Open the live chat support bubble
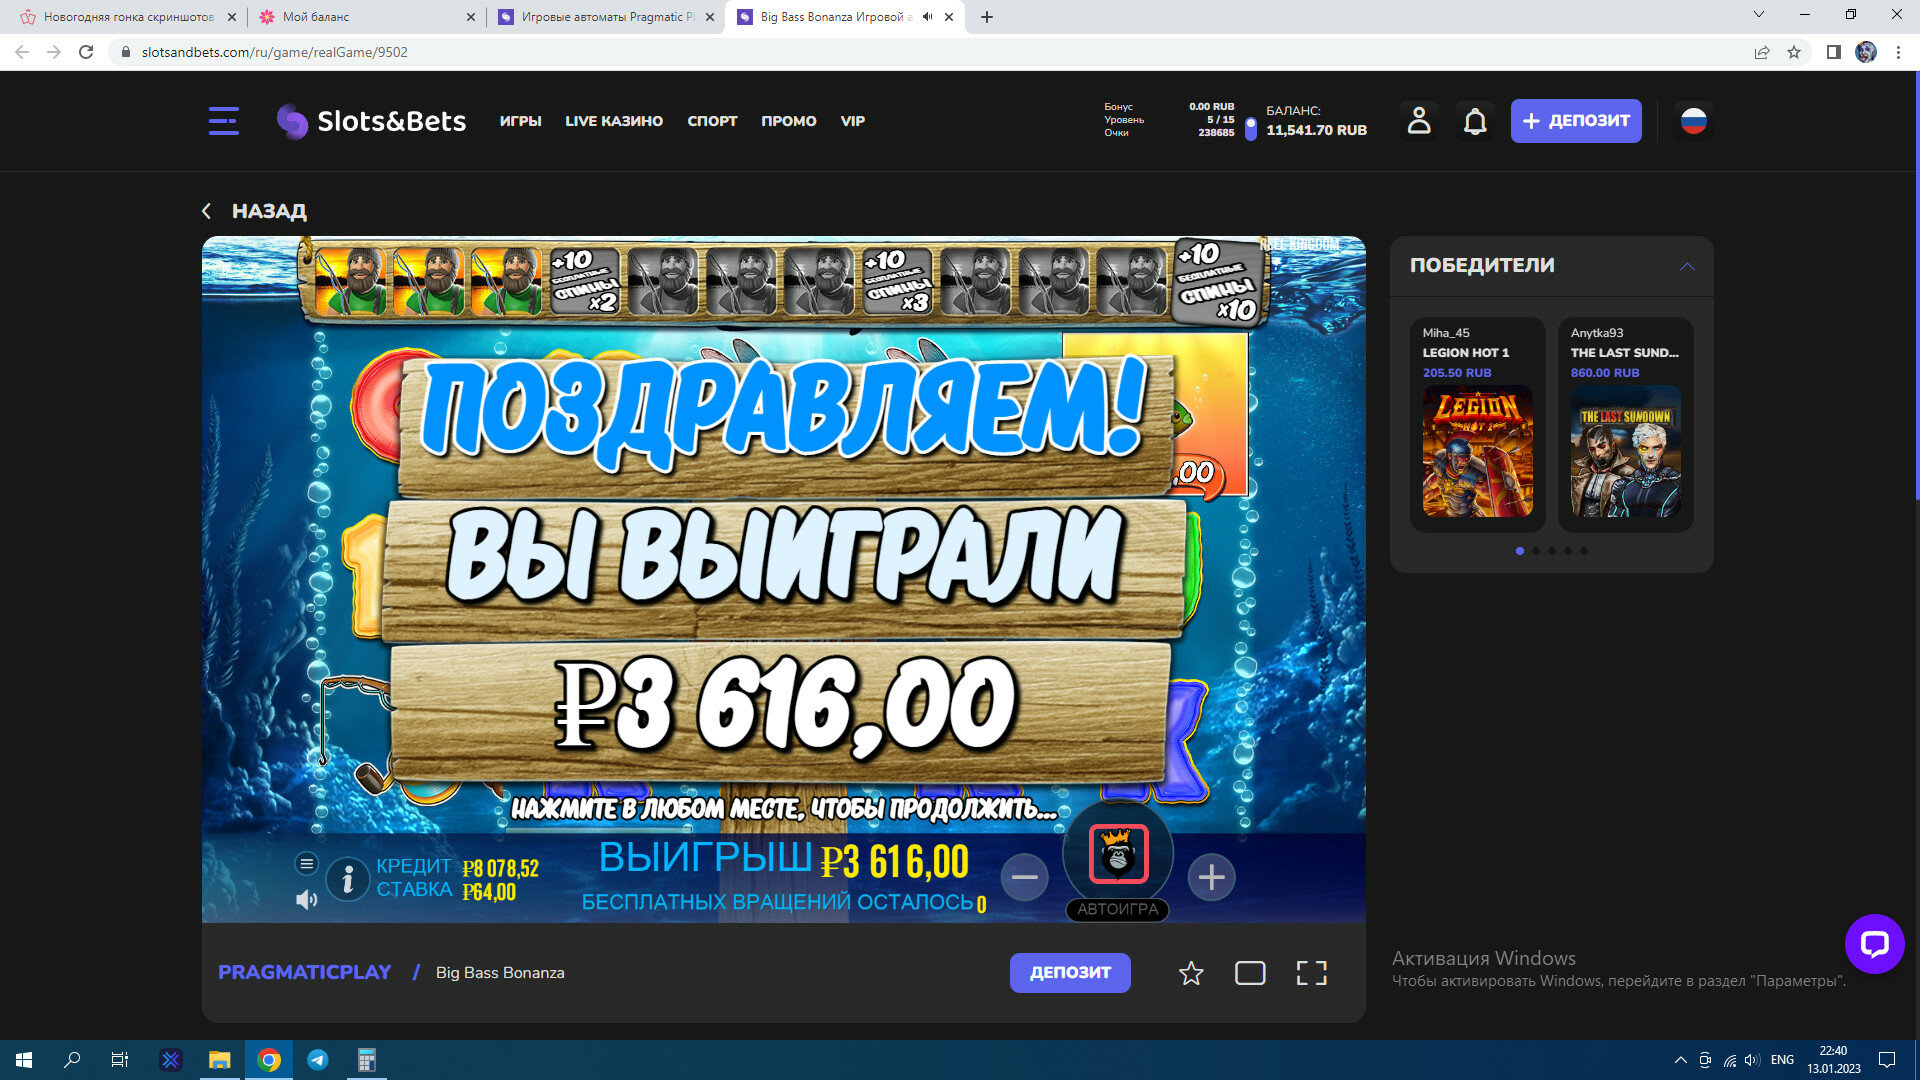This screenshot has width=1920, height=1080. pos(1873,943)
